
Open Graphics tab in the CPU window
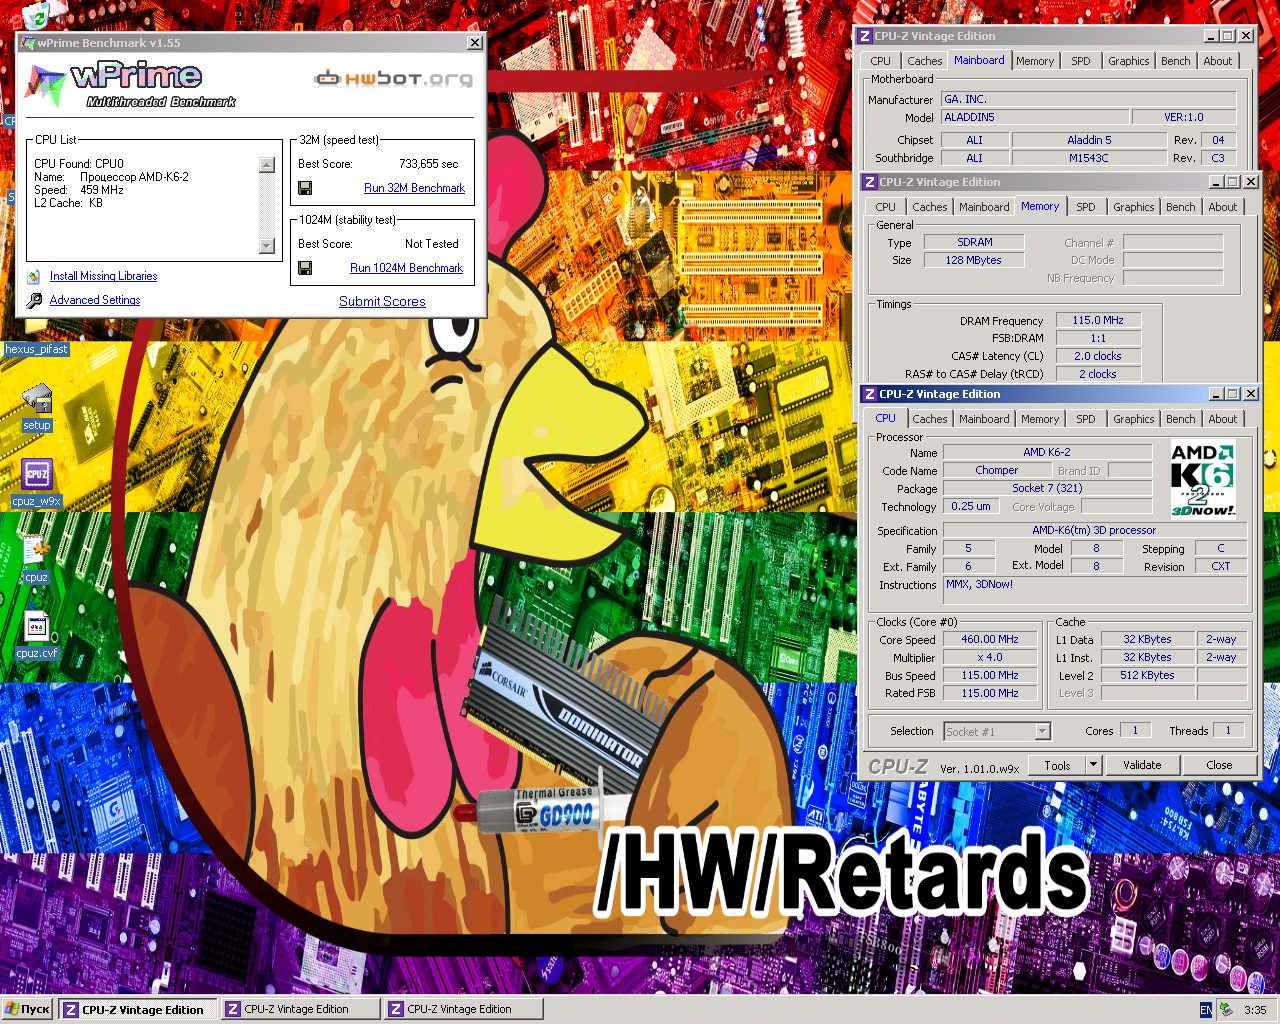[x=1133, y=419]
